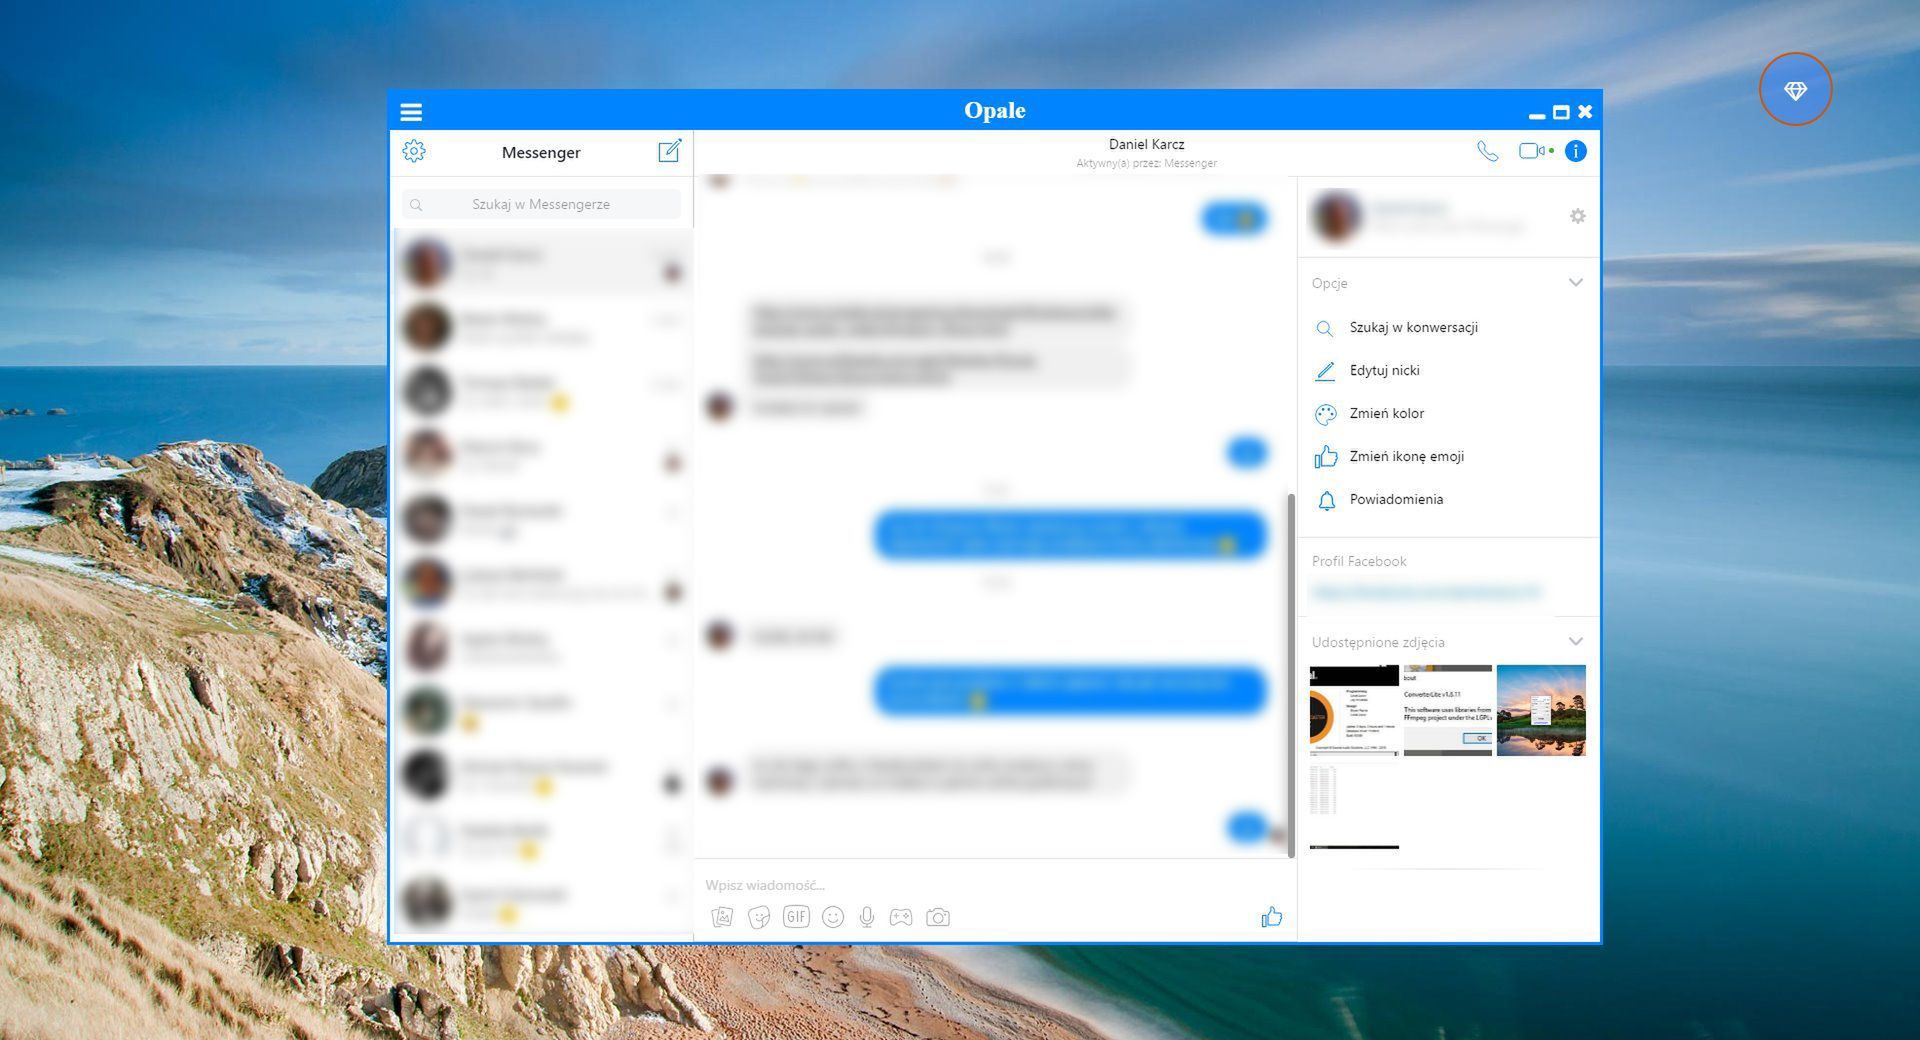Open Powiadomienia notification settings

tap(1396, 499)
